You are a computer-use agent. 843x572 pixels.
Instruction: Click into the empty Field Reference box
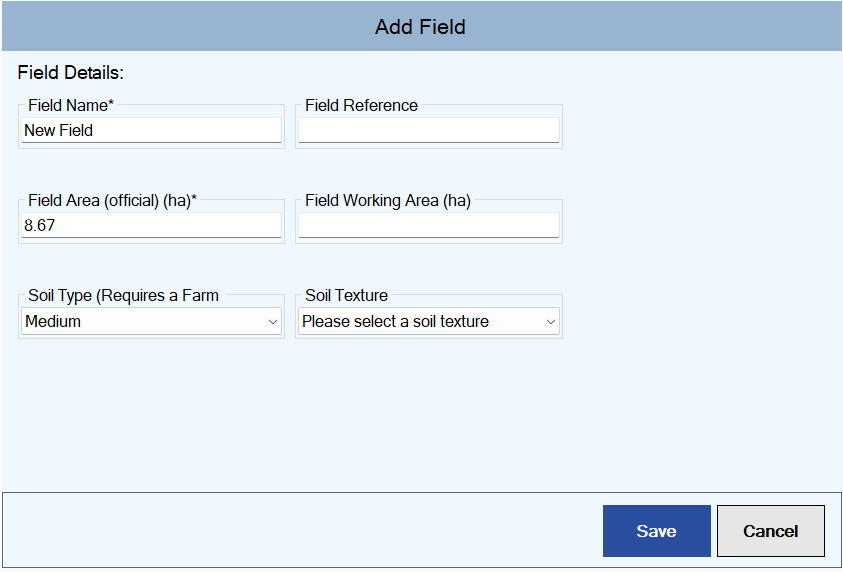[428, 130]
